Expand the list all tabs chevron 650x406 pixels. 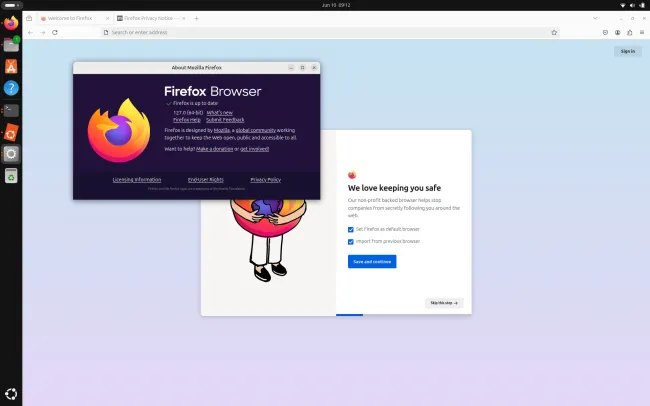click(x=595, y=18)
